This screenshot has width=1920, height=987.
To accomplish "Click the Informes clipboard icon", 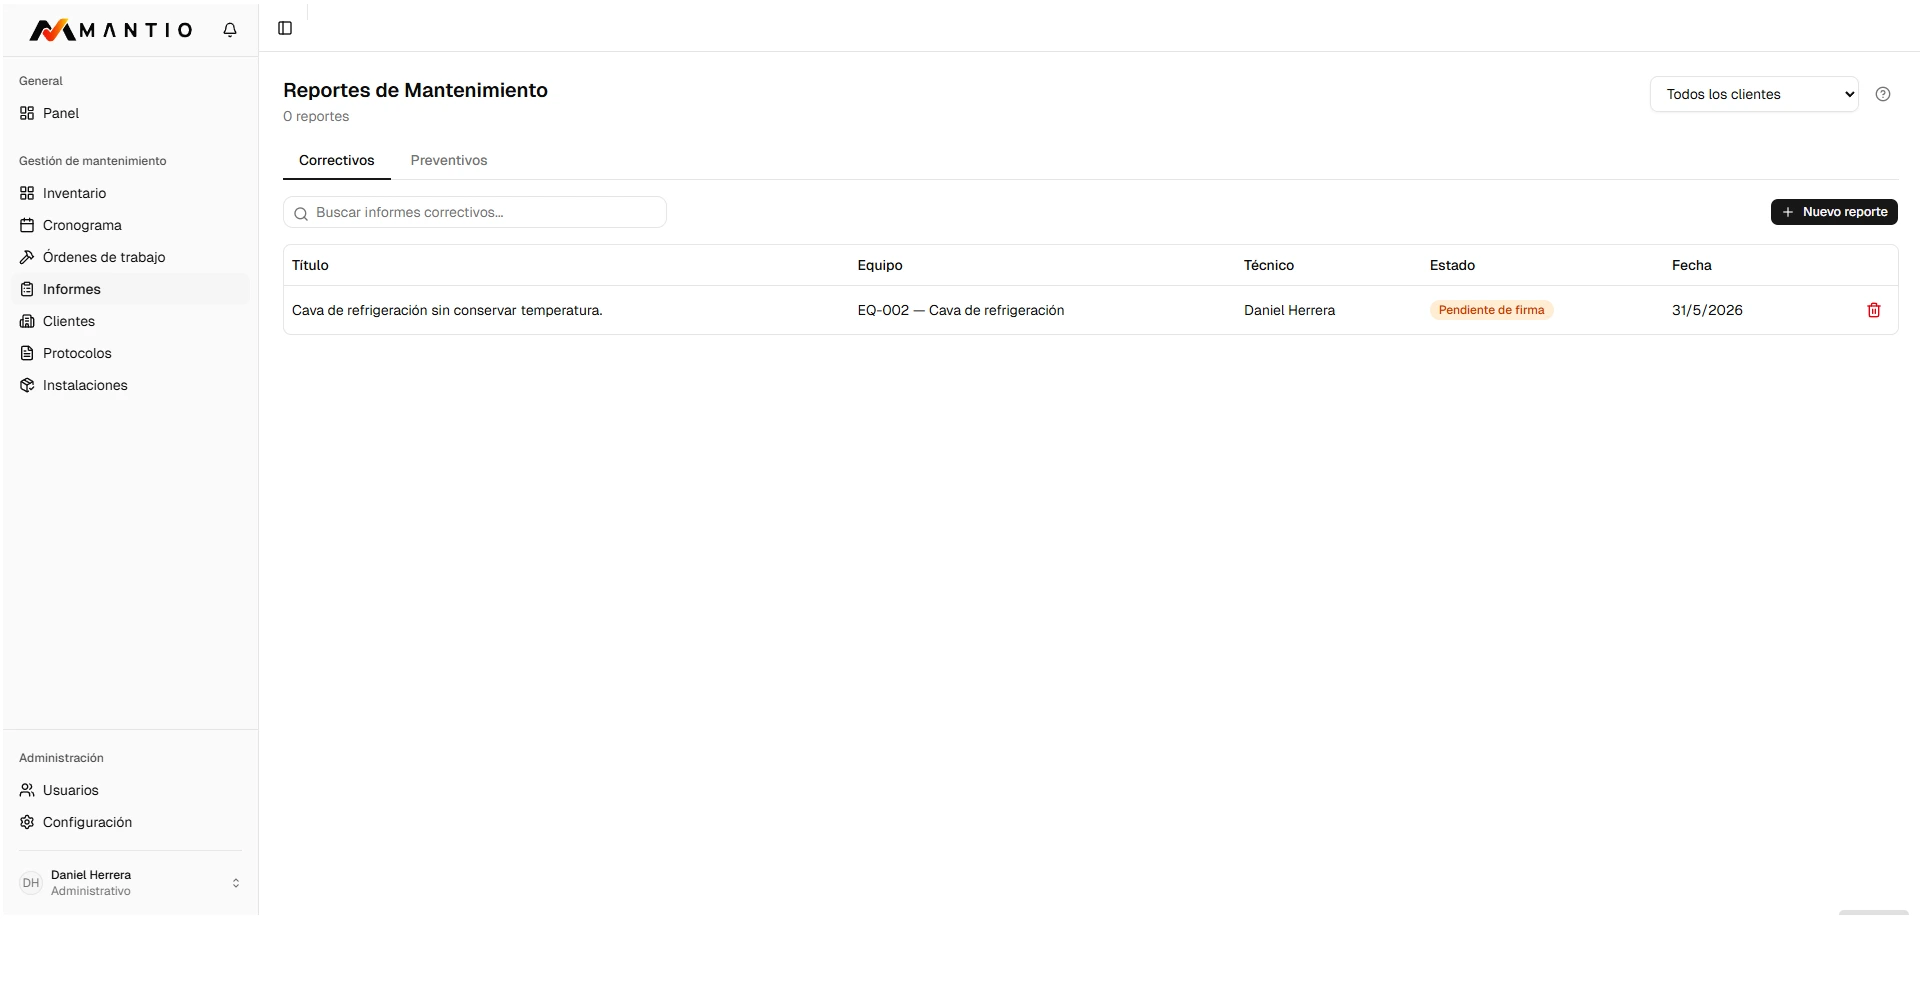I will 27,289.
